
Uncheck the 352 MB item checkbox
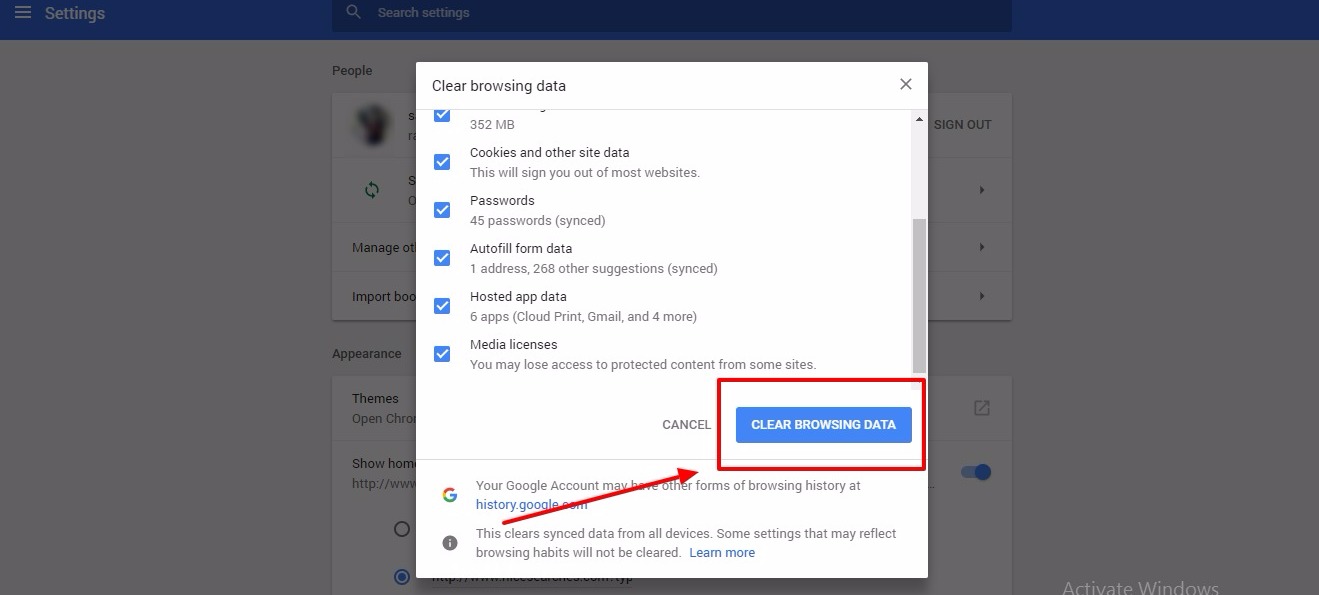[442, 115]
